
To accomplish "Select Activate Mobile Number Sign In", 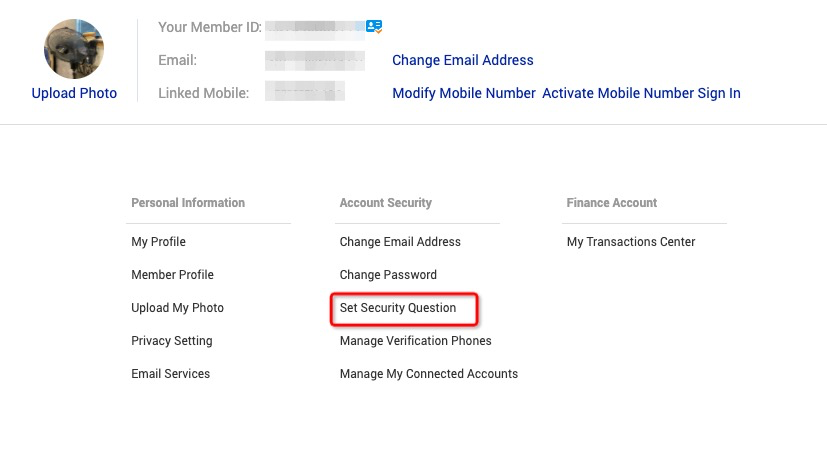I will point(641,93).
